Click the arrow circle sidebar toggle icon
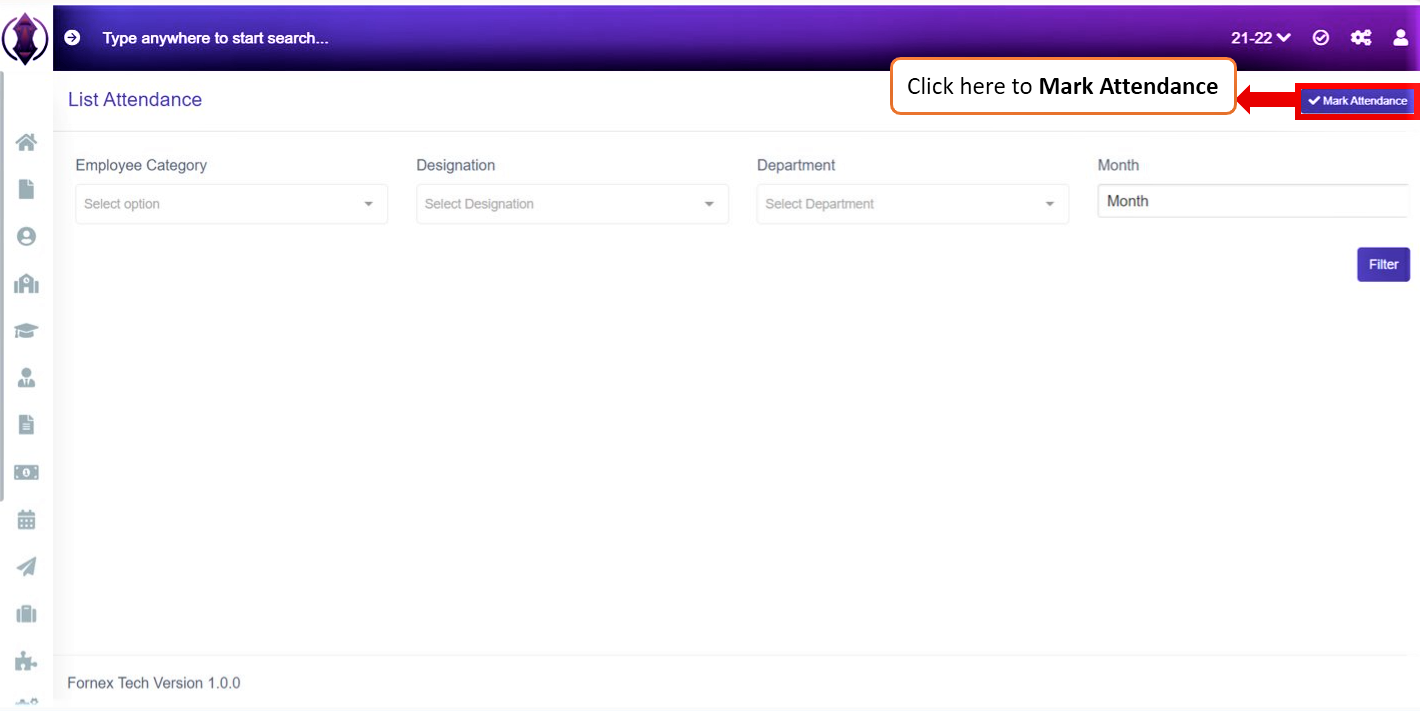 click(72, 38)
